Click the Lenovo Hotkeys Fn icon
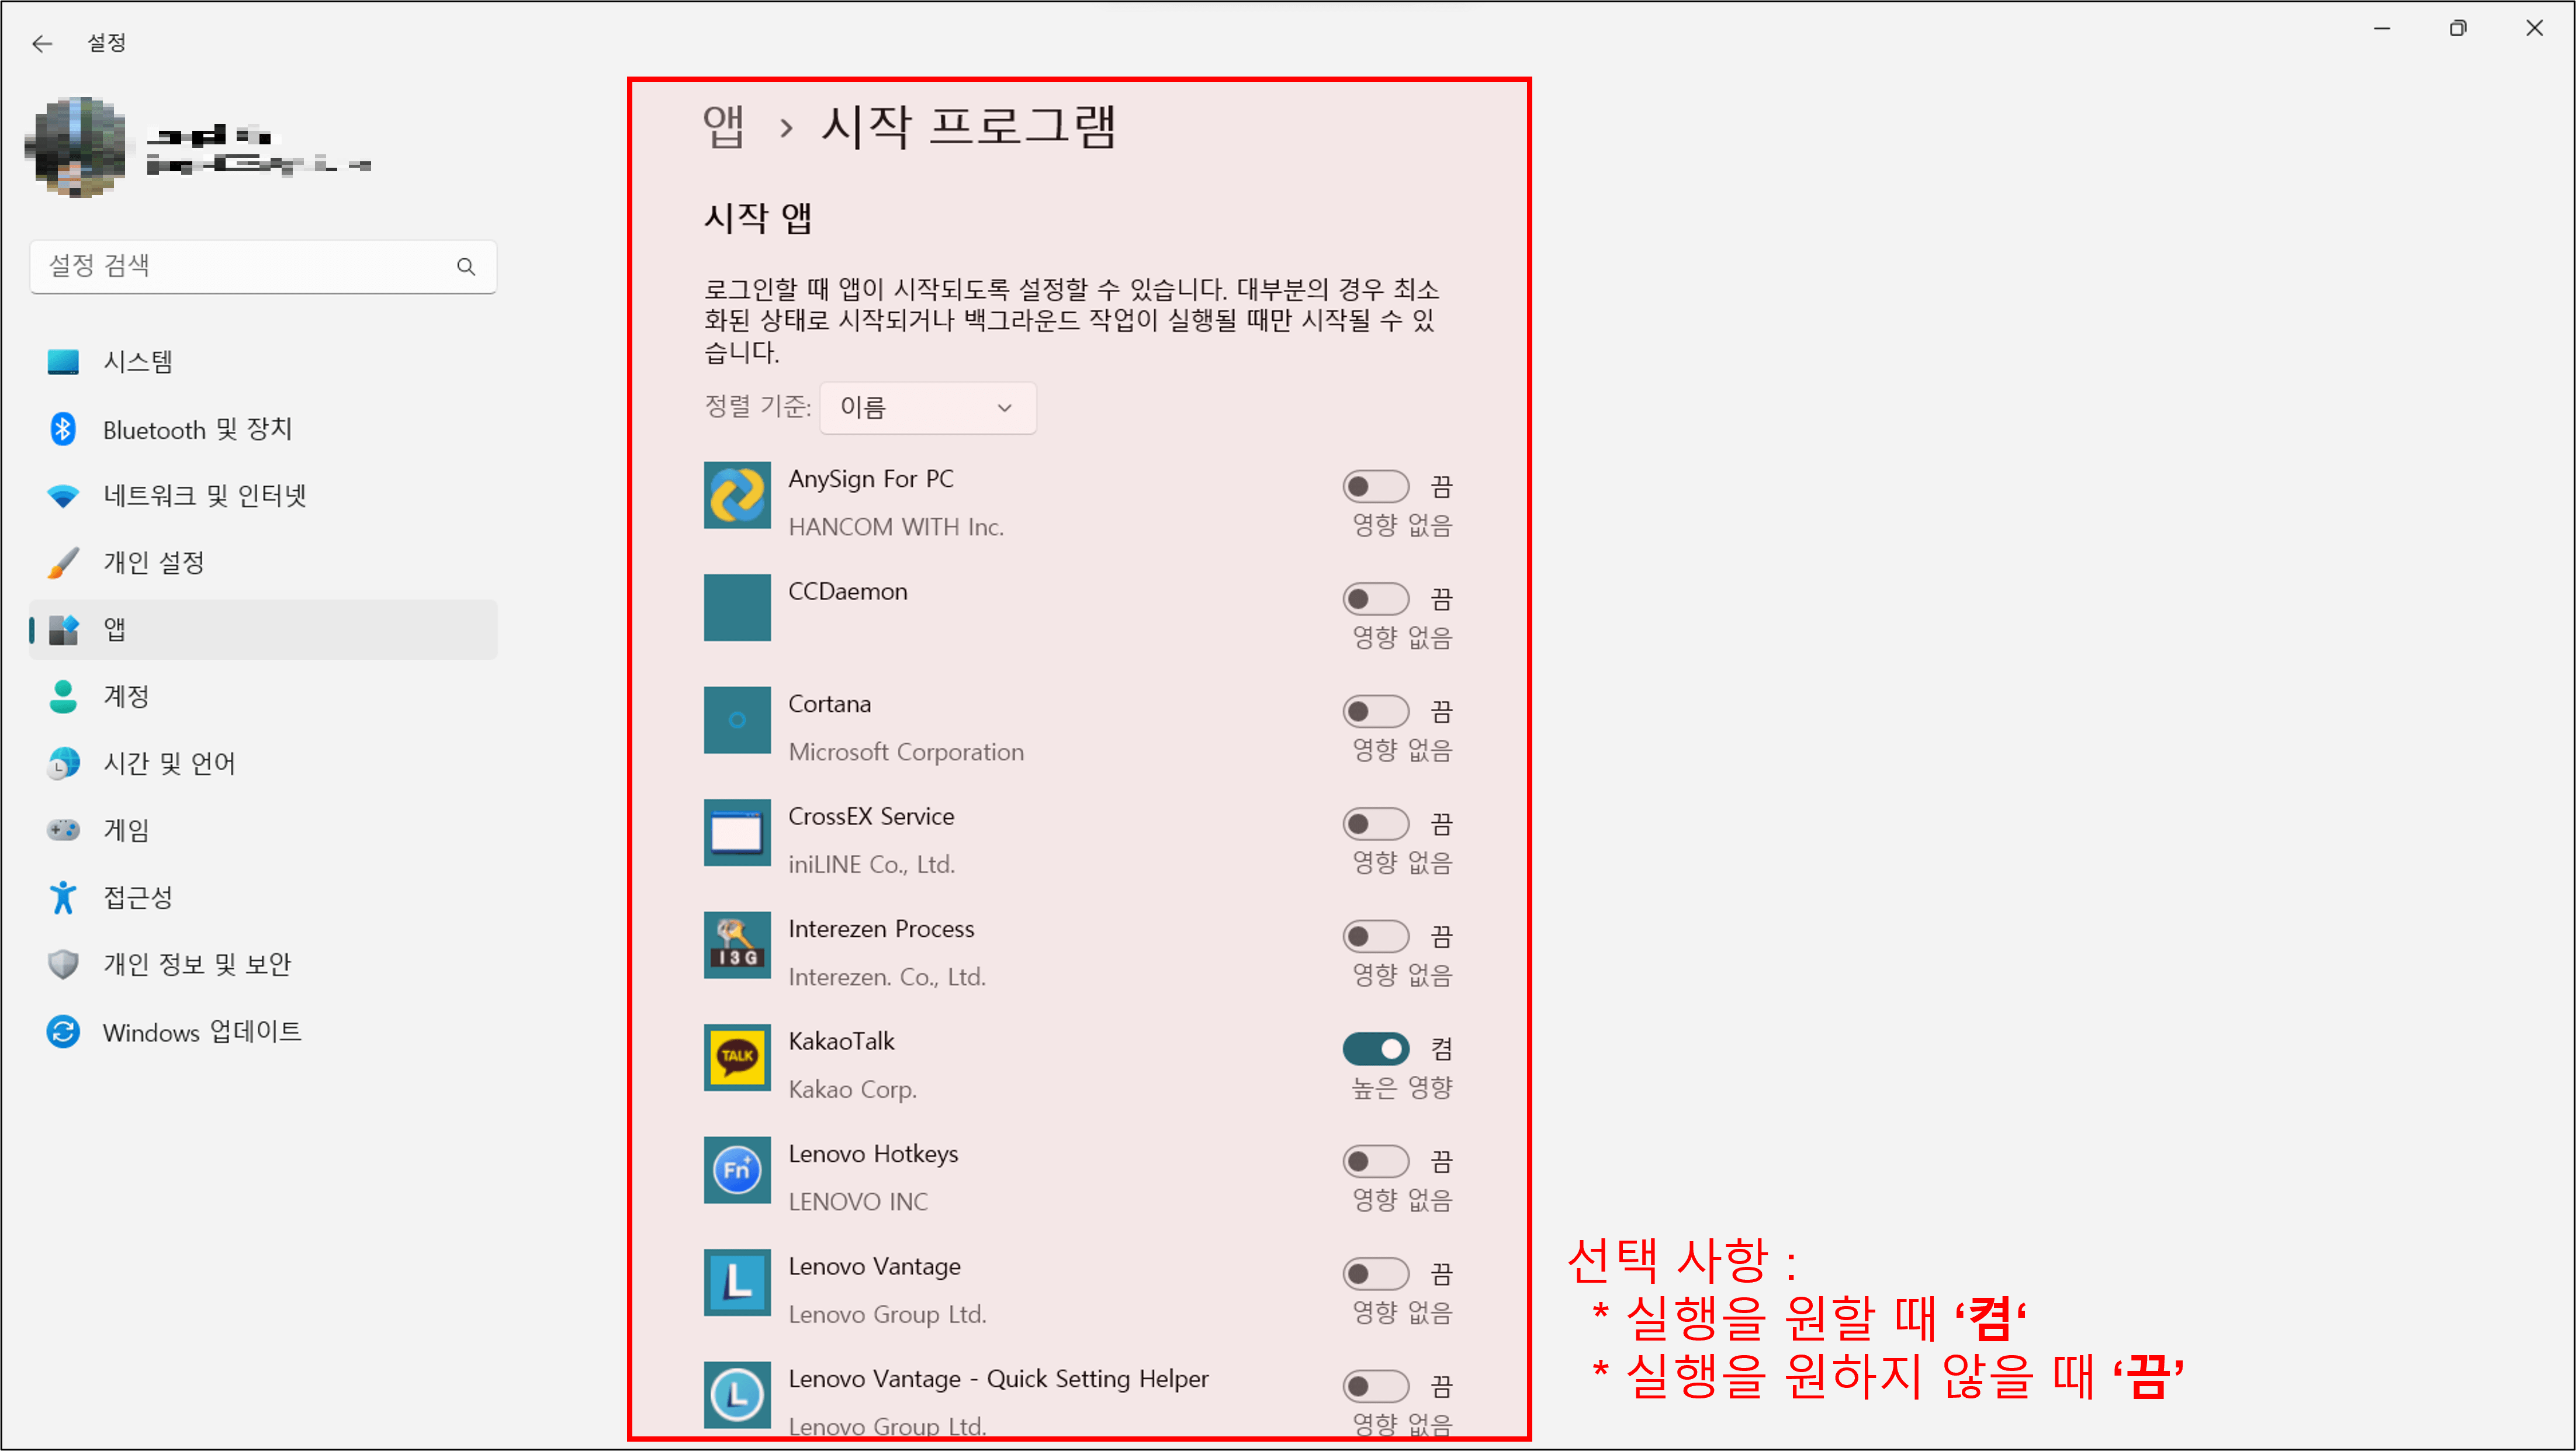This screenshot has height=1451, width=2576. [x=737, y=1170]
